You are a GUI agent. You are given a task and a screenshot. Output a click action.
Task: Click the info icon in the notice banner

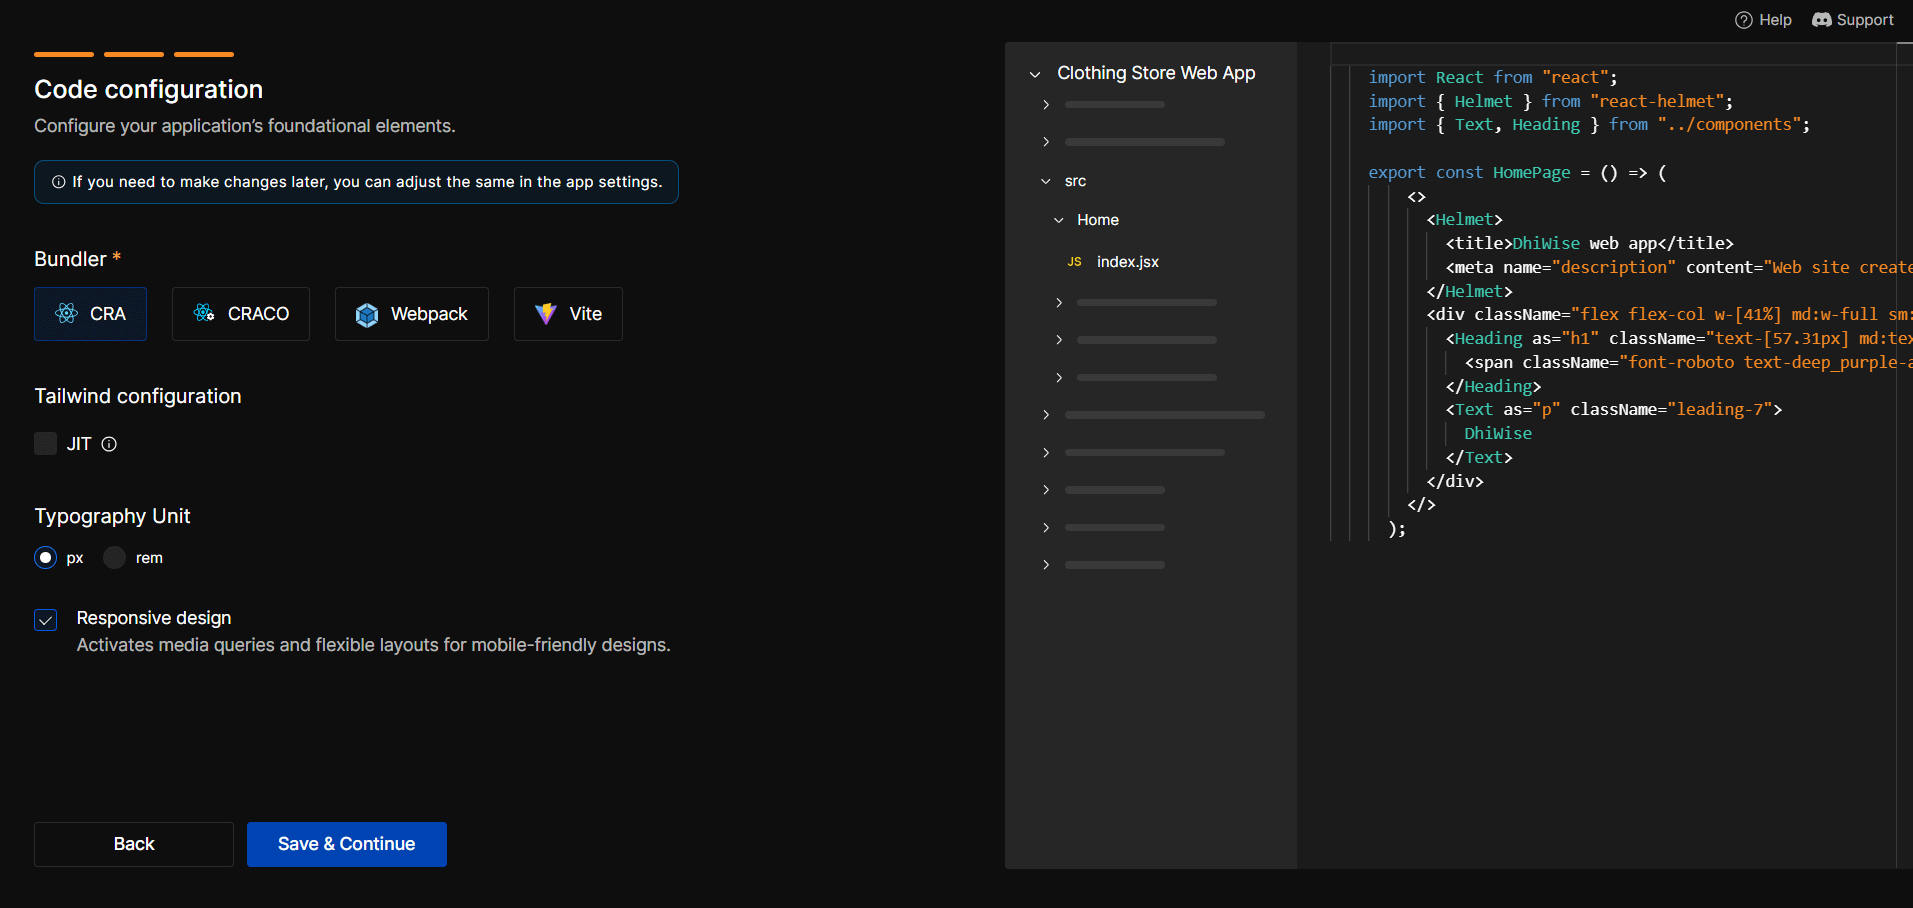coord(59,182)
